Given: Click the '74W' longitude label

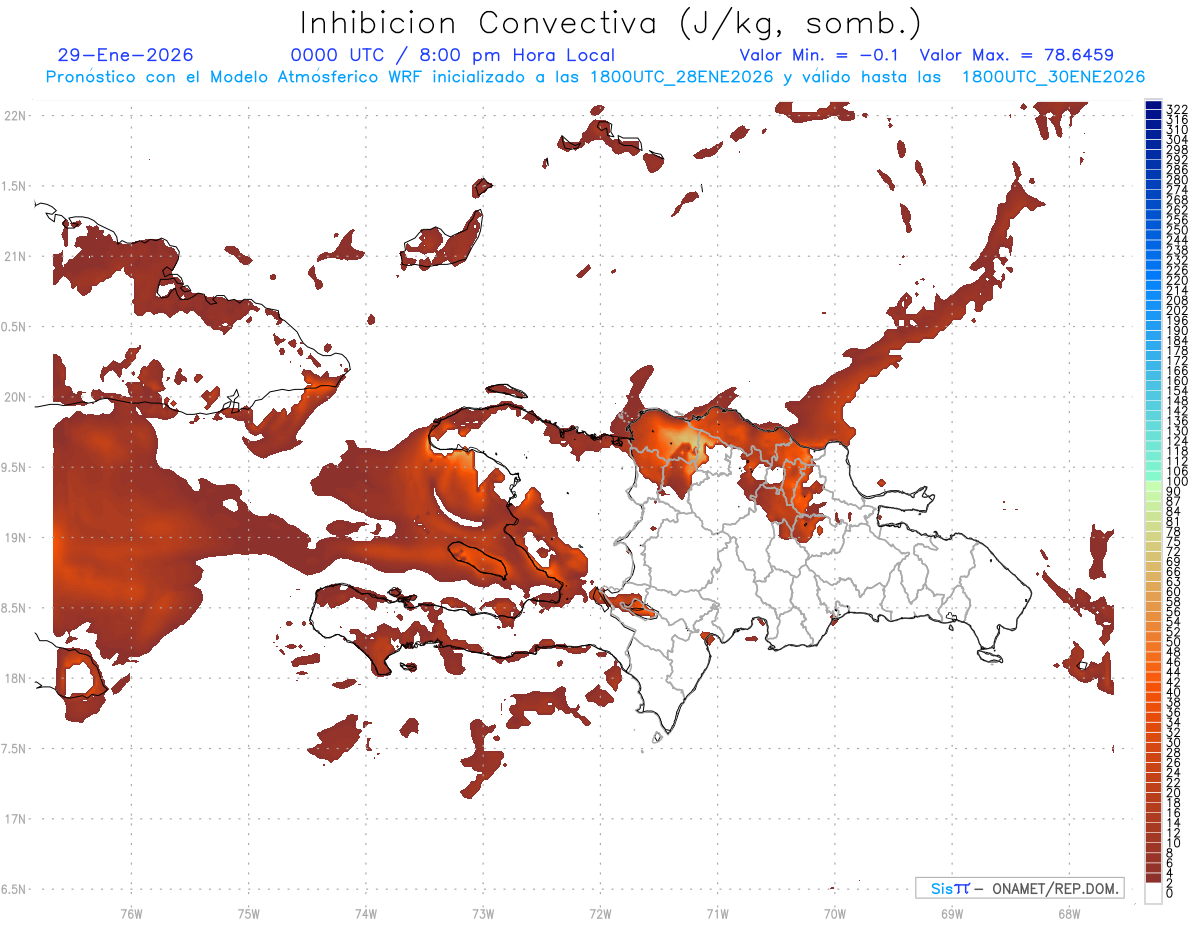Looking at the screenshot, I should [x=365, y=913].
